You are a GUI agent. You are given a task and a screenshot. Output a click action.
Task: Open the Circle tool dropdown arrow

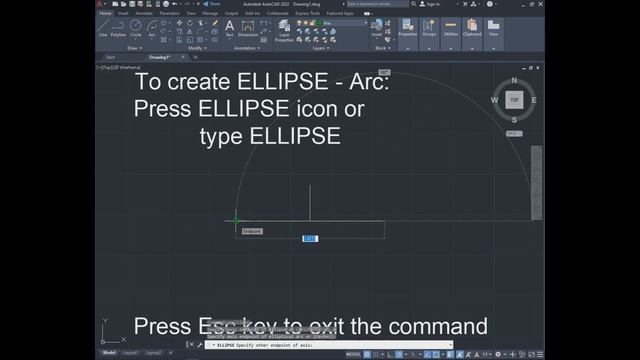coord(136,39)
